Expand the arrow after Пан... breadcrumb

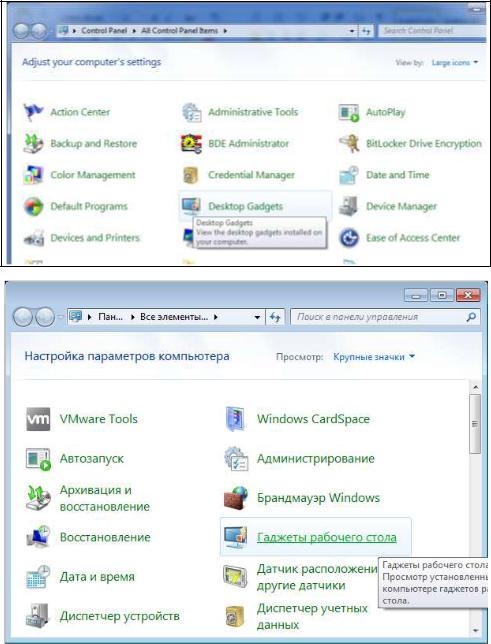tap(133, 317)
